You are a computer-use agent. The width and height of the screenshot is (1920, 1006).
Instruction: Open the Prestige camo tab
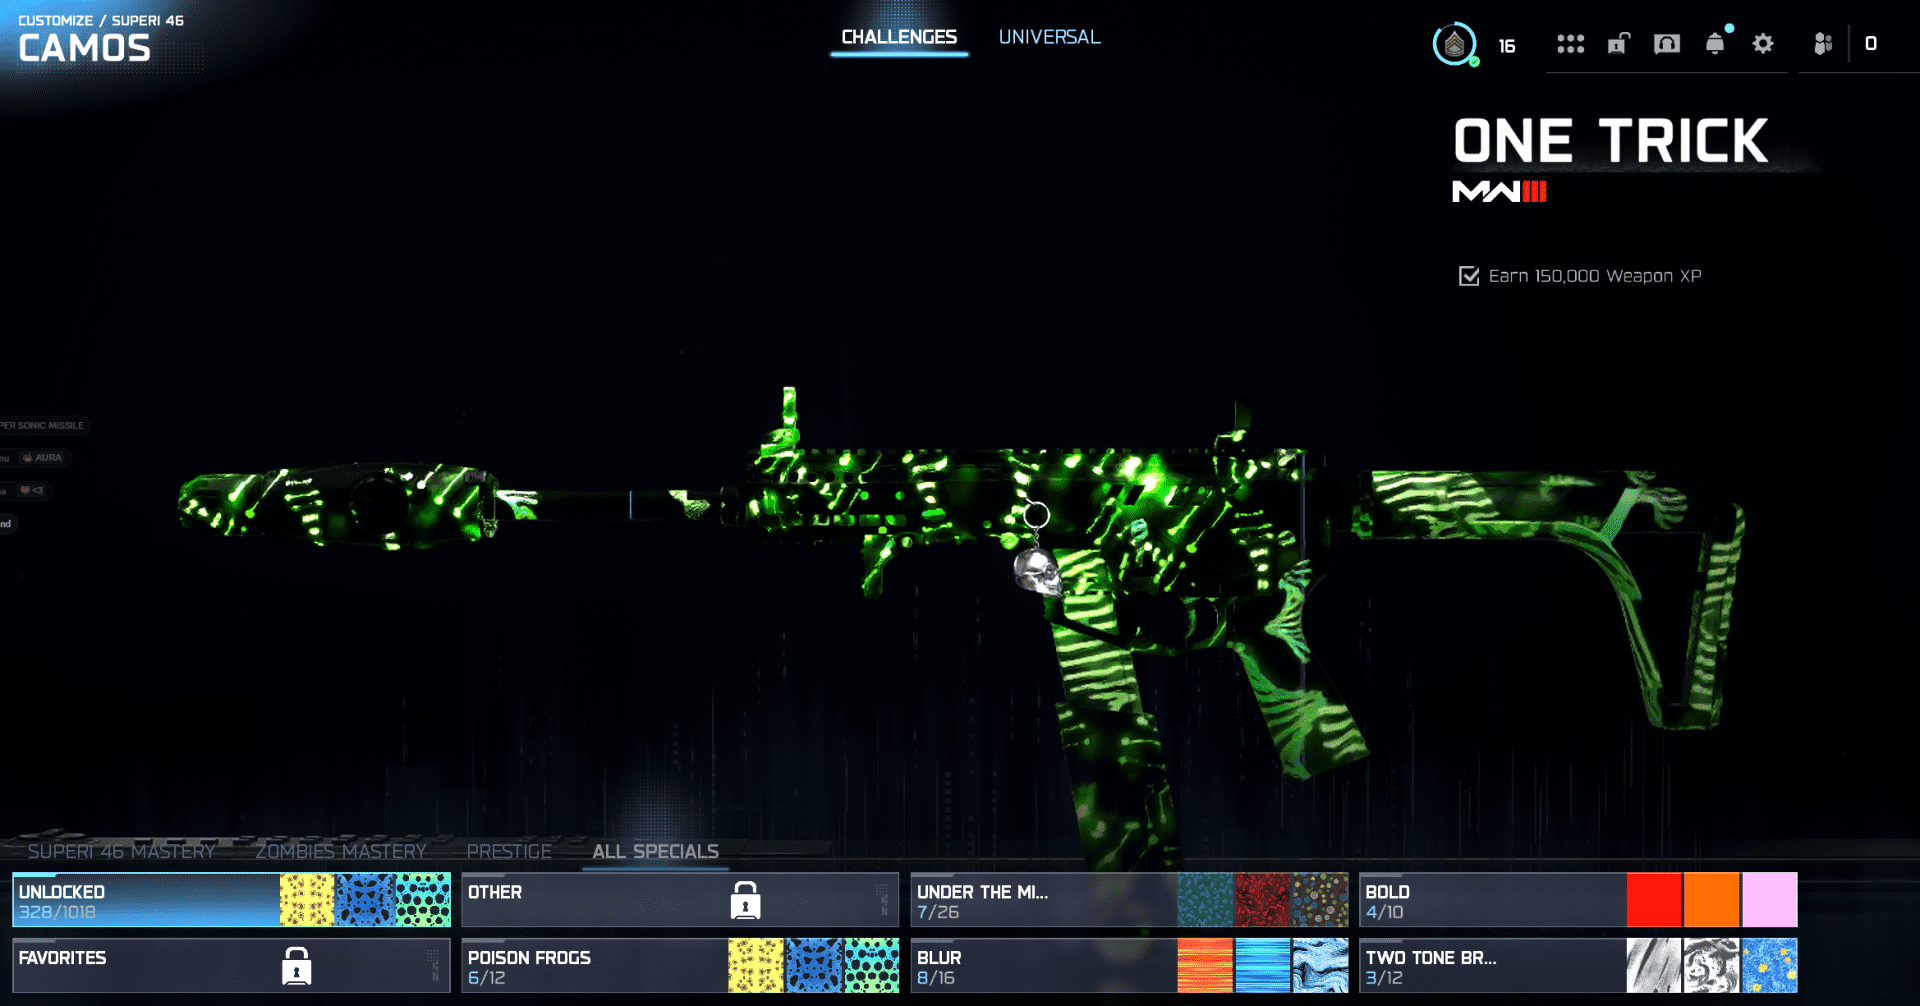(x=509, y=851)
